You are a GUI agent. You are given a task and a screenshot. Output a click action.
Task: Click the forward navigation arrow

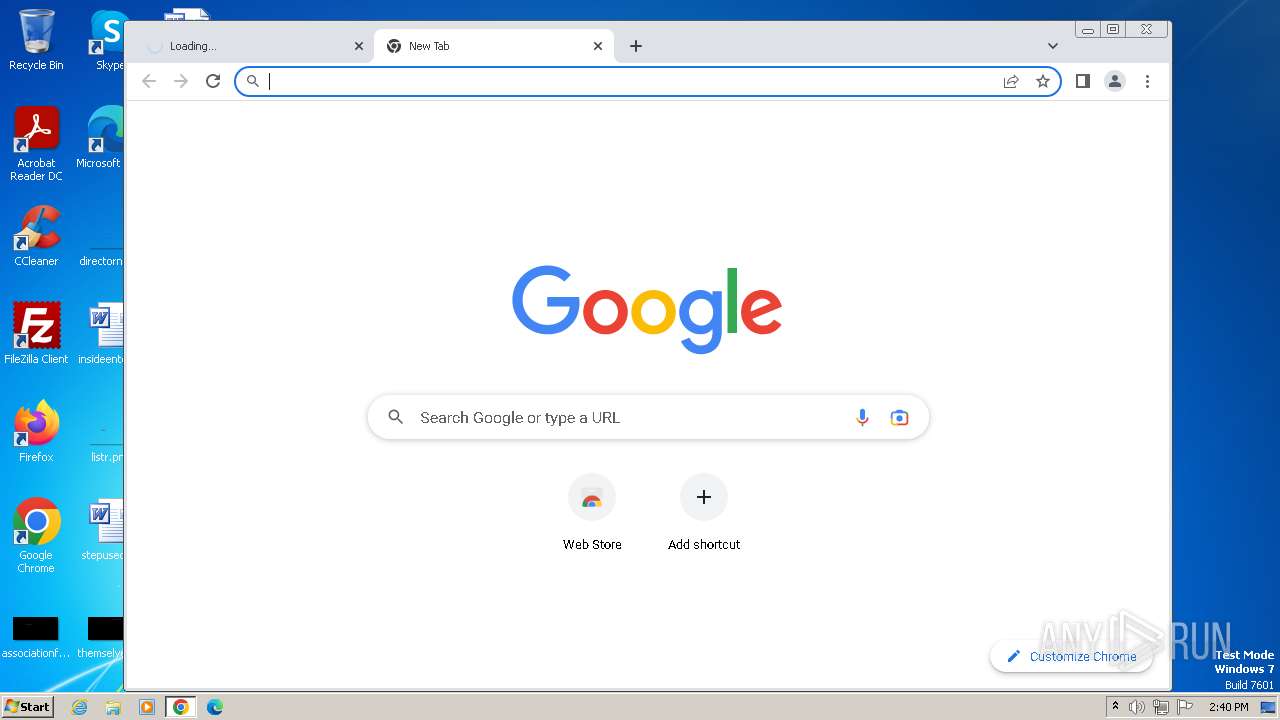click(181, 81)
